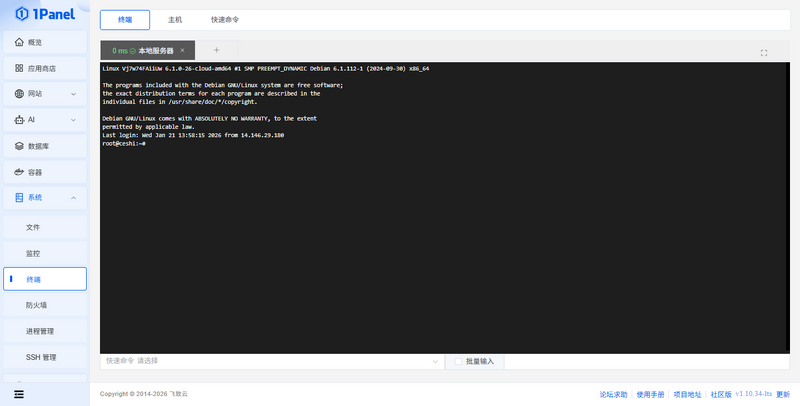Enable the 批量输入 checkbox
The width and height of the screenshot is (800, 406).
(458, 360)
